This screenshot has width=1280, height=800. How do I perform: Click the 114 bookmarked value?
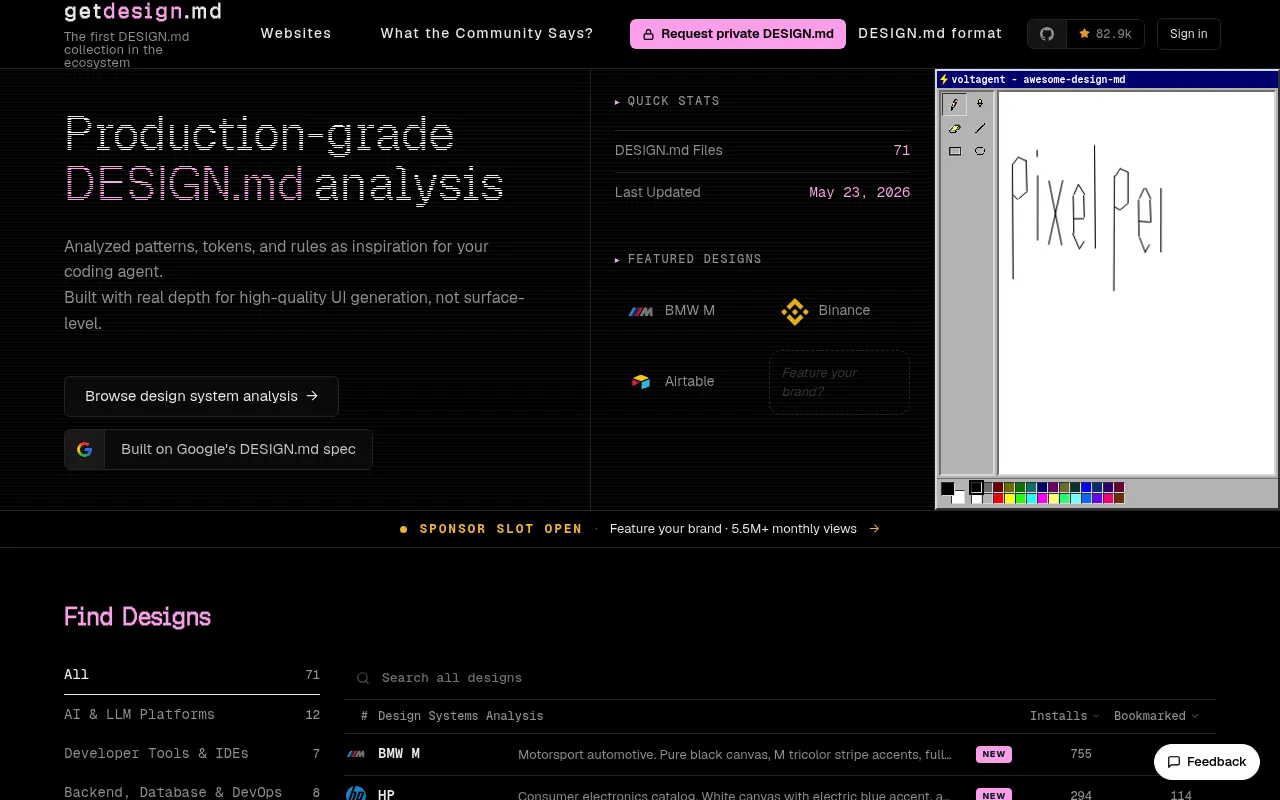pyautogui.click(x=1181, y=795)
